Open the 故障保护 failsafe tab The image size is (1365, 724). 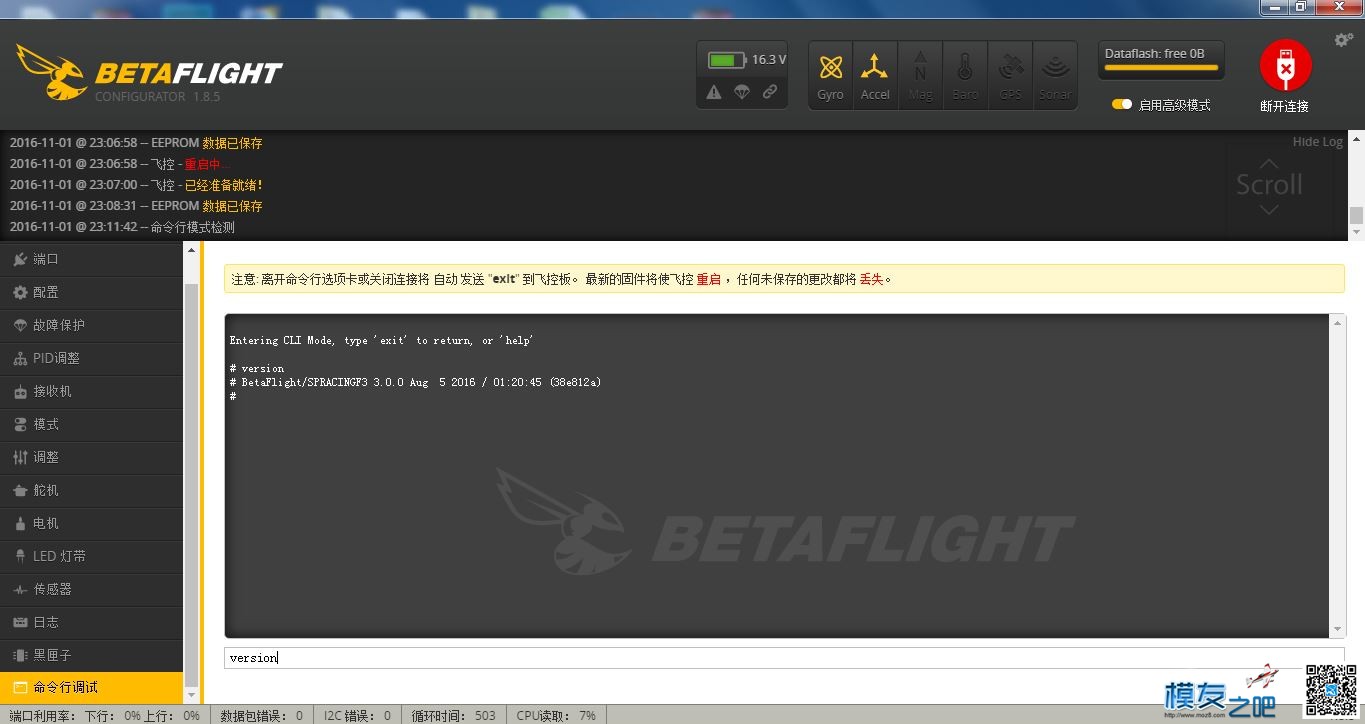click(92, 325)
